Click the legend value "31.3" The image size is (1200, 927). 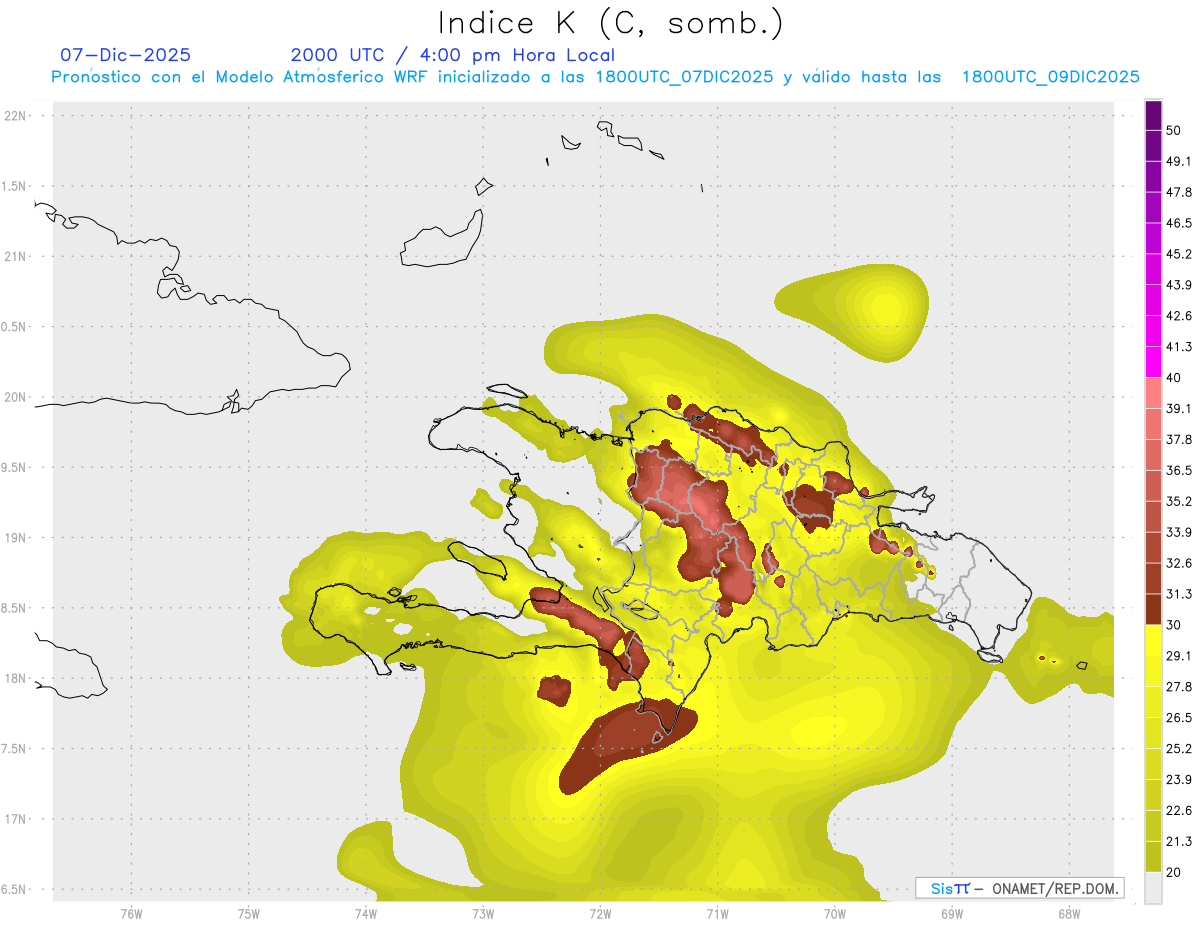coord(1179,595)
